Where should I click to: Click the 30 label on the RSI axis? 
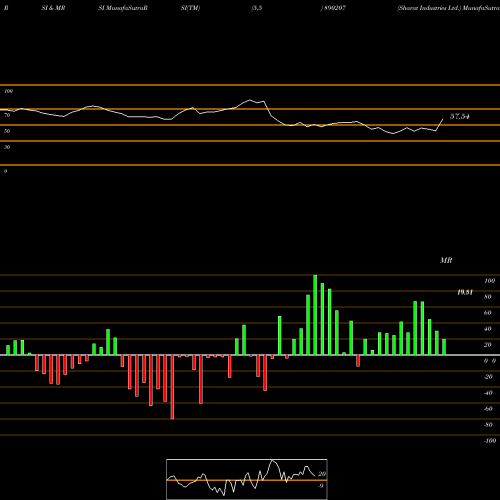pyautogui.click(x=7, y=147)
